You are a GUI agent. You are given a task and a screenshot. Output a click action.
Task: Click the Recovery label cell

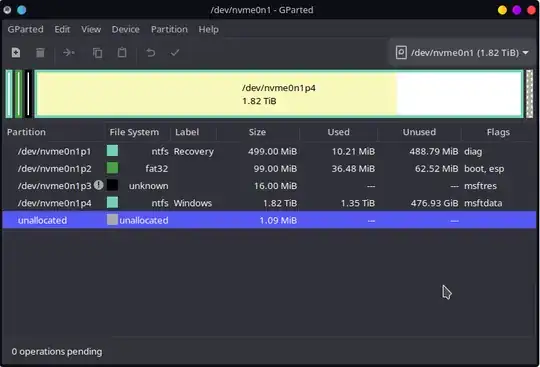coord(194,151)
